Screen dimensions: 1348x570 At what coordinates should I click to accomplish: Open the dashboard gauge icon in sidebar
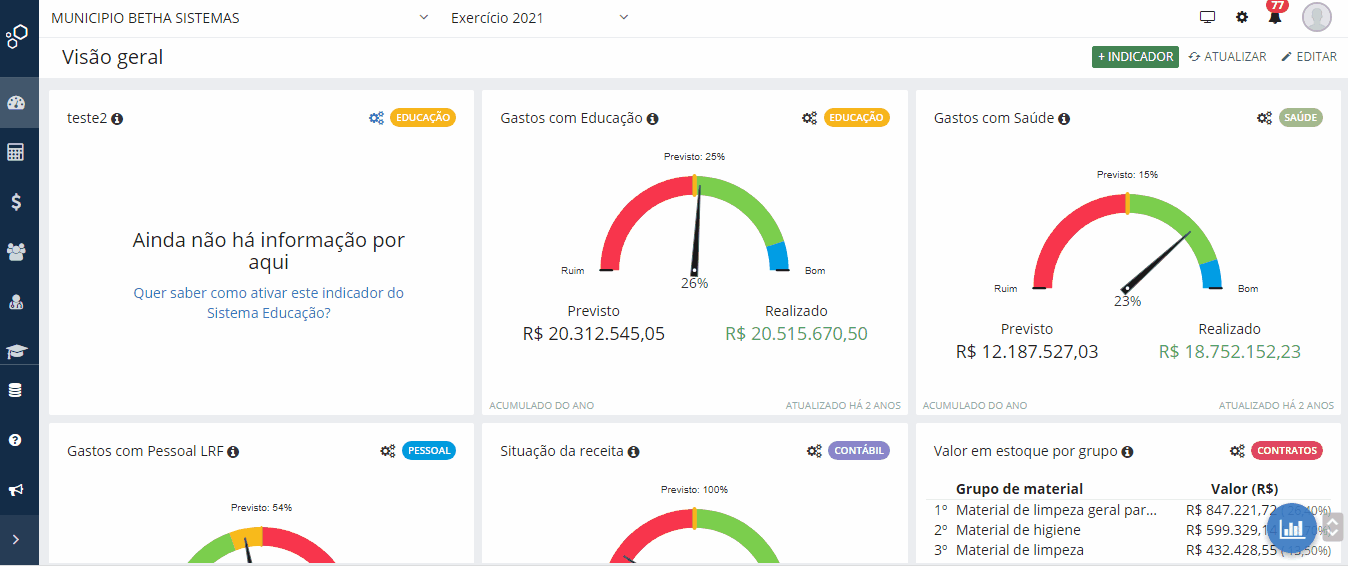pos(15,103)
